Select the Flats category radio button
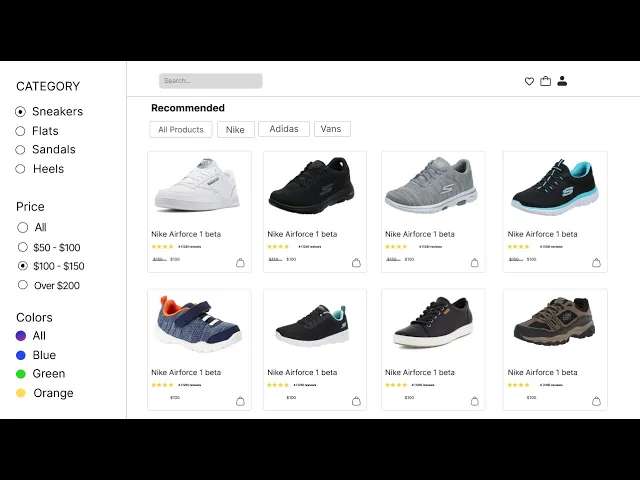 pyautogui.click(x=20, y=131)
